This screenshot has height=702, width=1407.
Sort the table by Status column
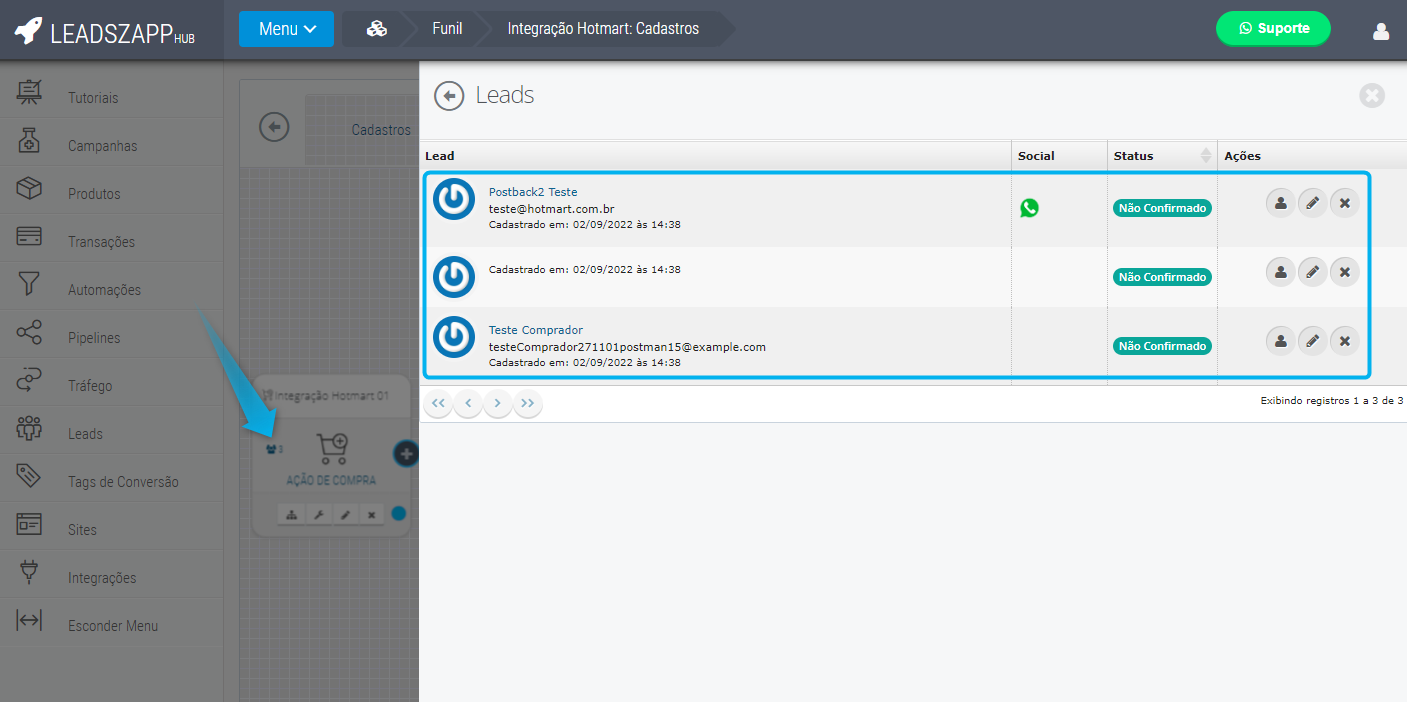coord(1205,156)
